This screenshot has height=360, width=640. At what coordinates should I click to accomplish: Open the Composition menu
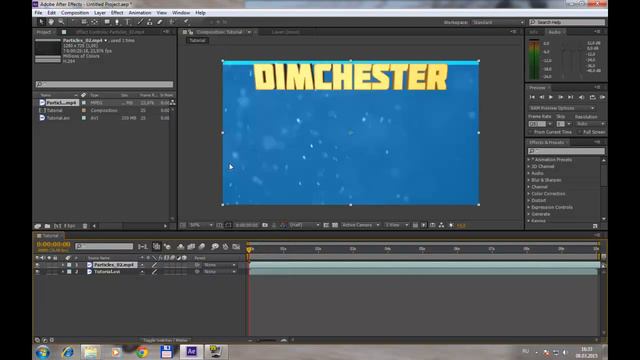75,13
